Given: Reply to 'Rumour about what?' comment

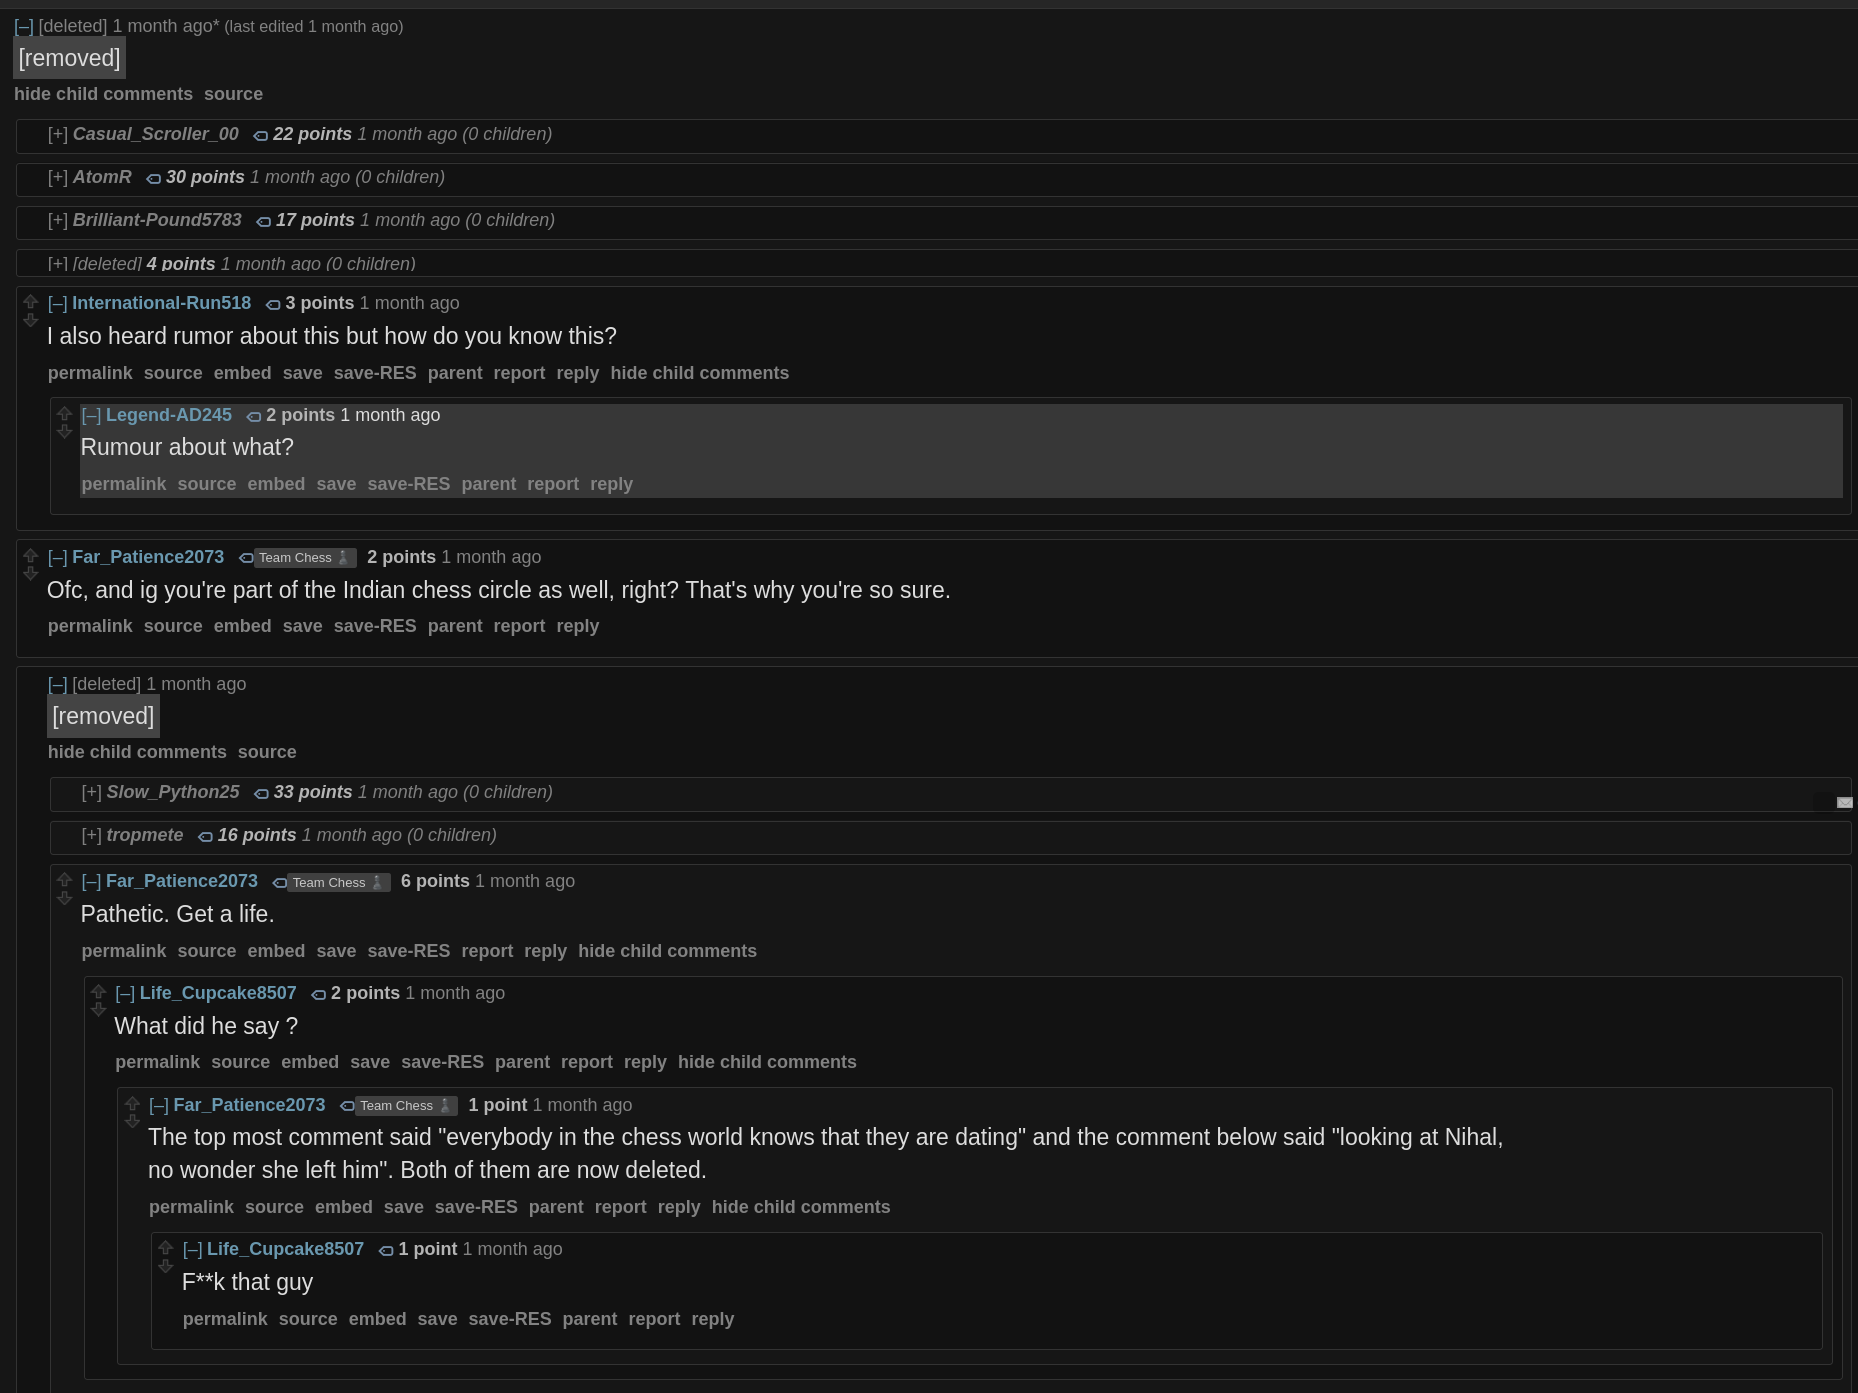Looking at the screenshot, I should point(612,484).
